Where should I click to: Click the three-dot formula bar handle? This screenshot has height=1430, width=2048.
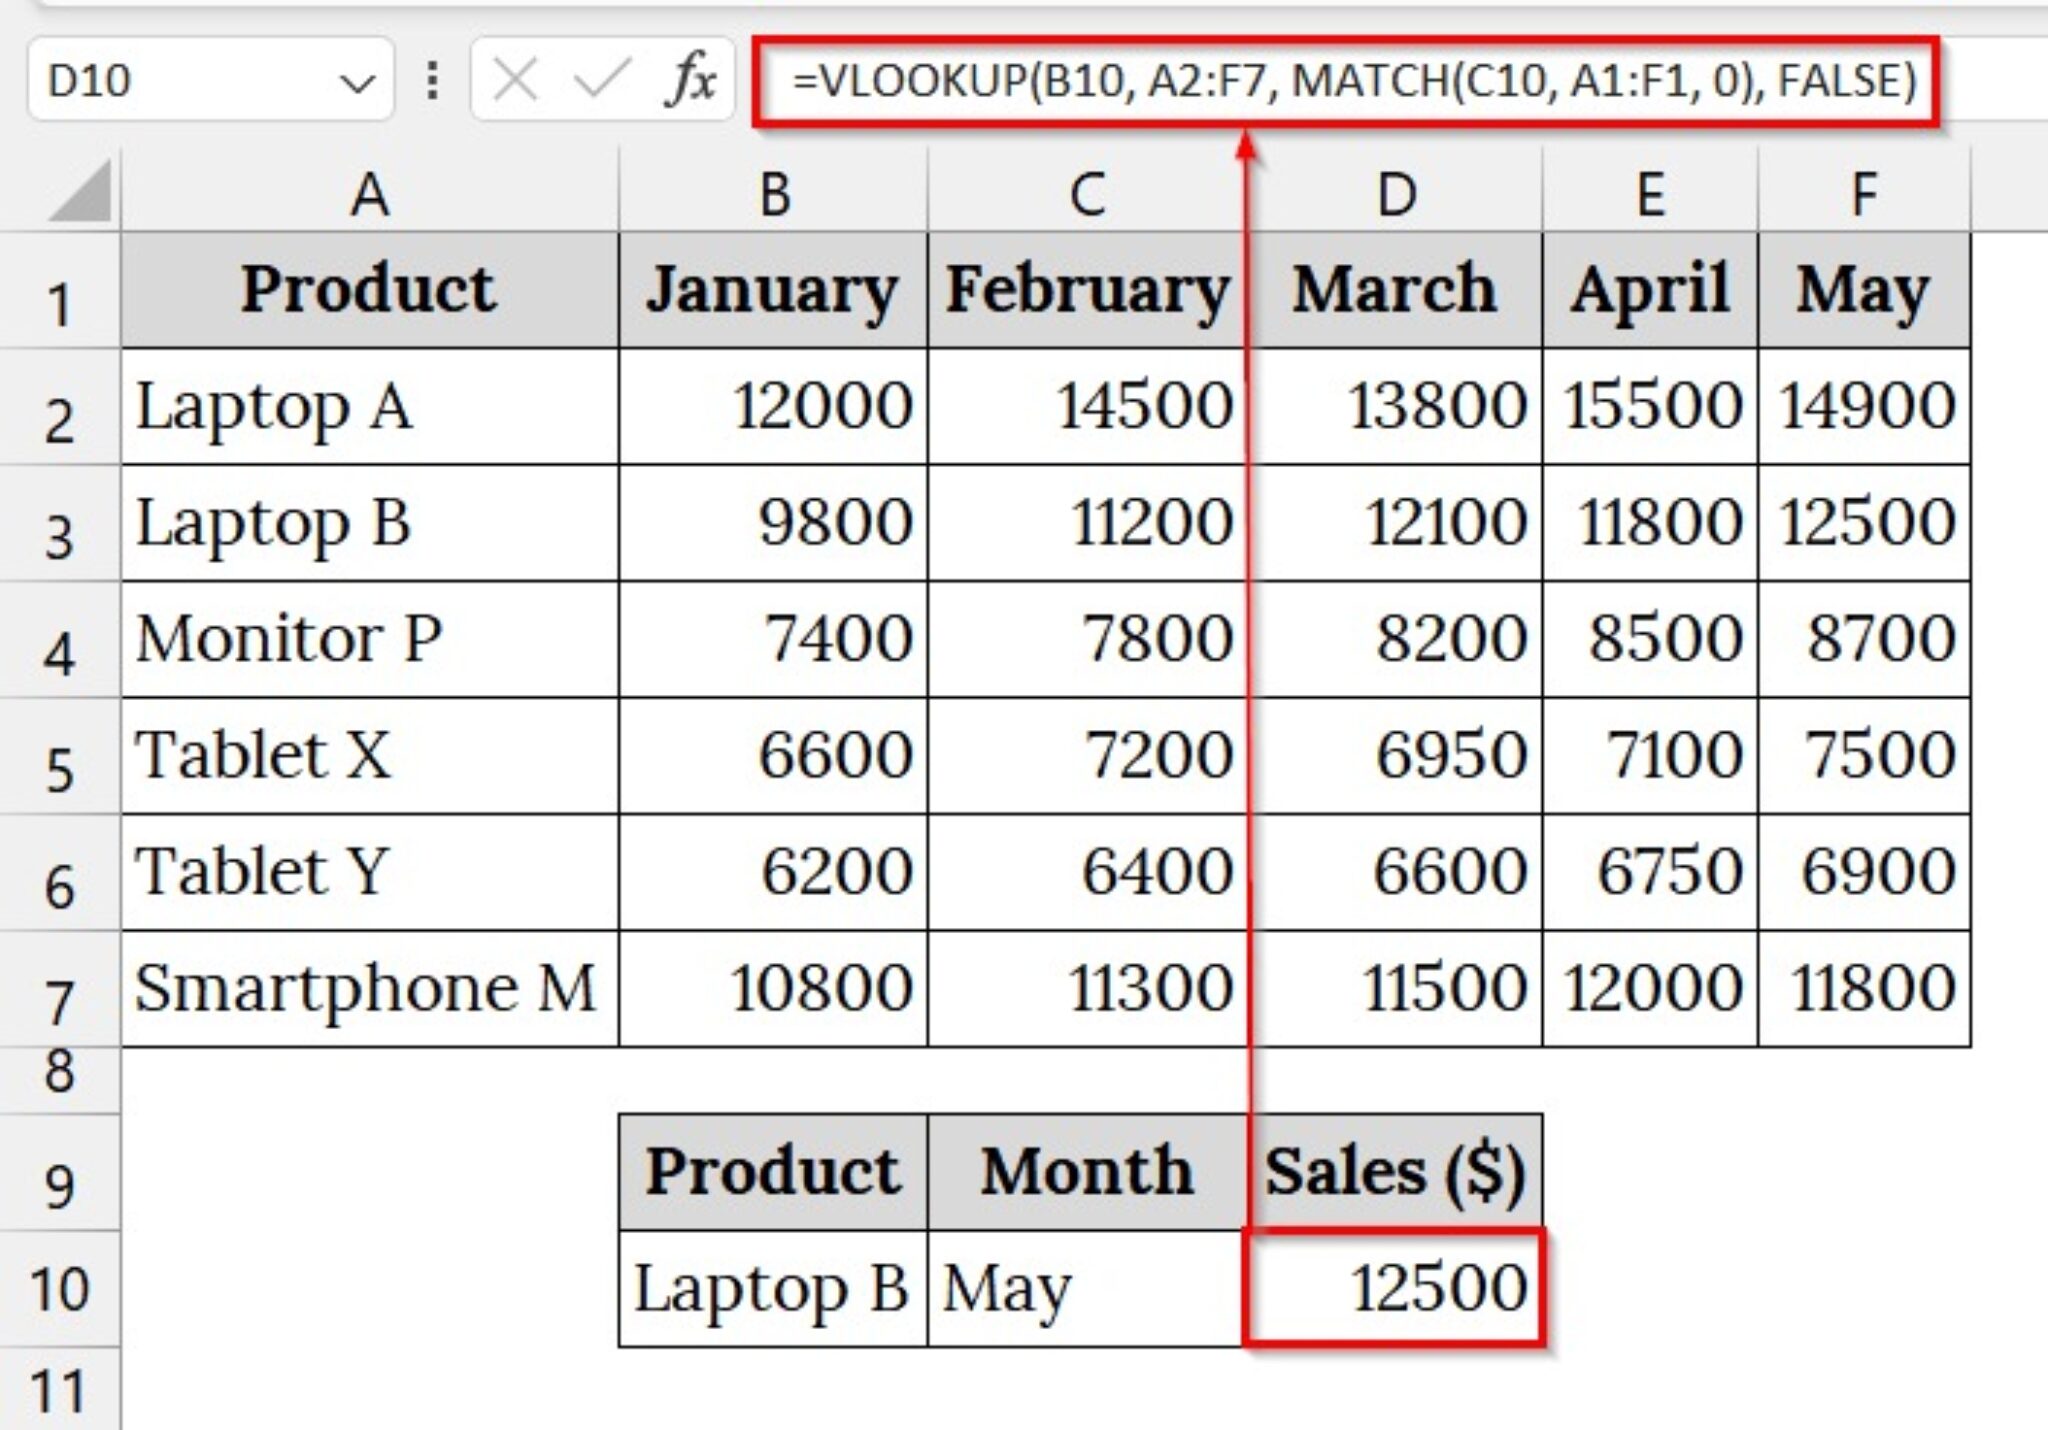[432, 80]
